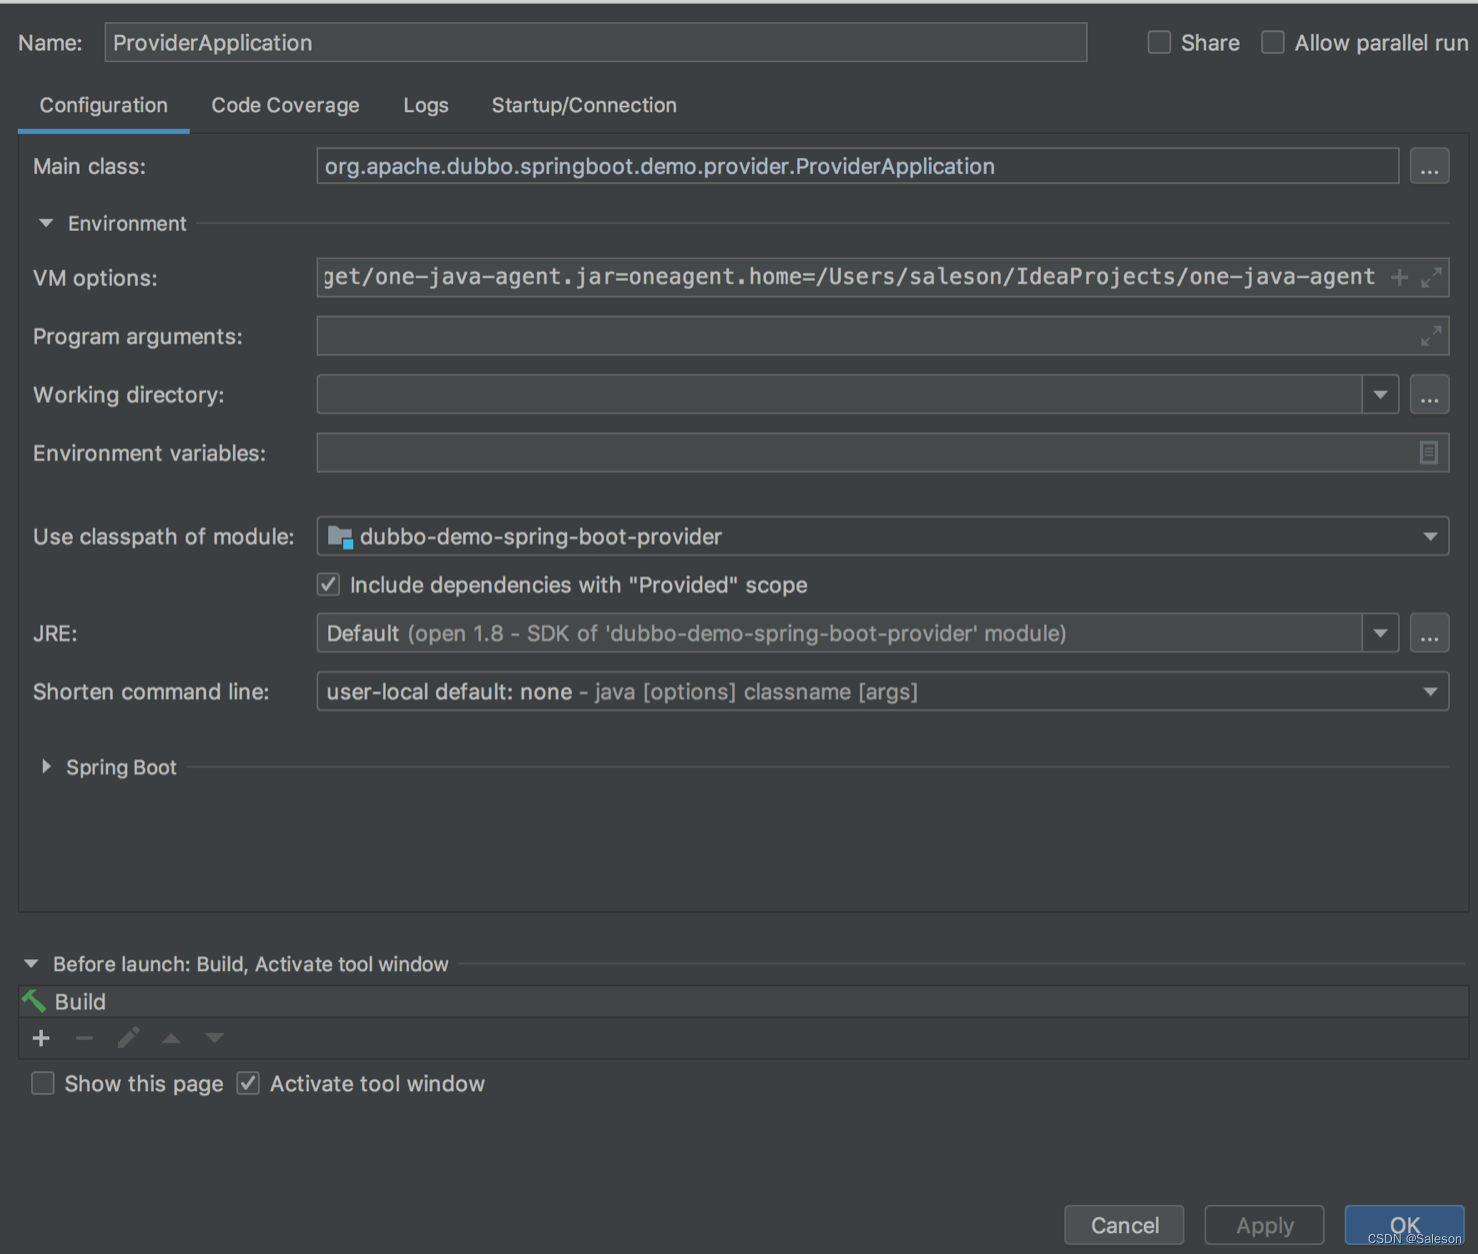The height and width of the screenshot is (1254, 1478).
Task: Click the plus icon in VM options field
Action: tap(1400, 278)
